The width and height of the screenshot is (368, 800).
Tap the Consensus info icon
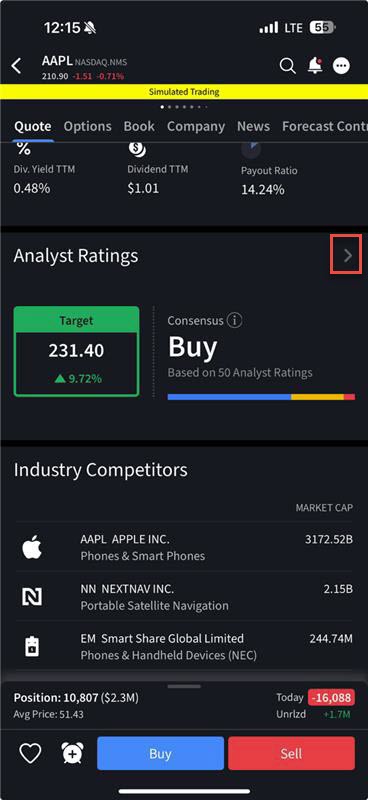(x=234, y=320)
